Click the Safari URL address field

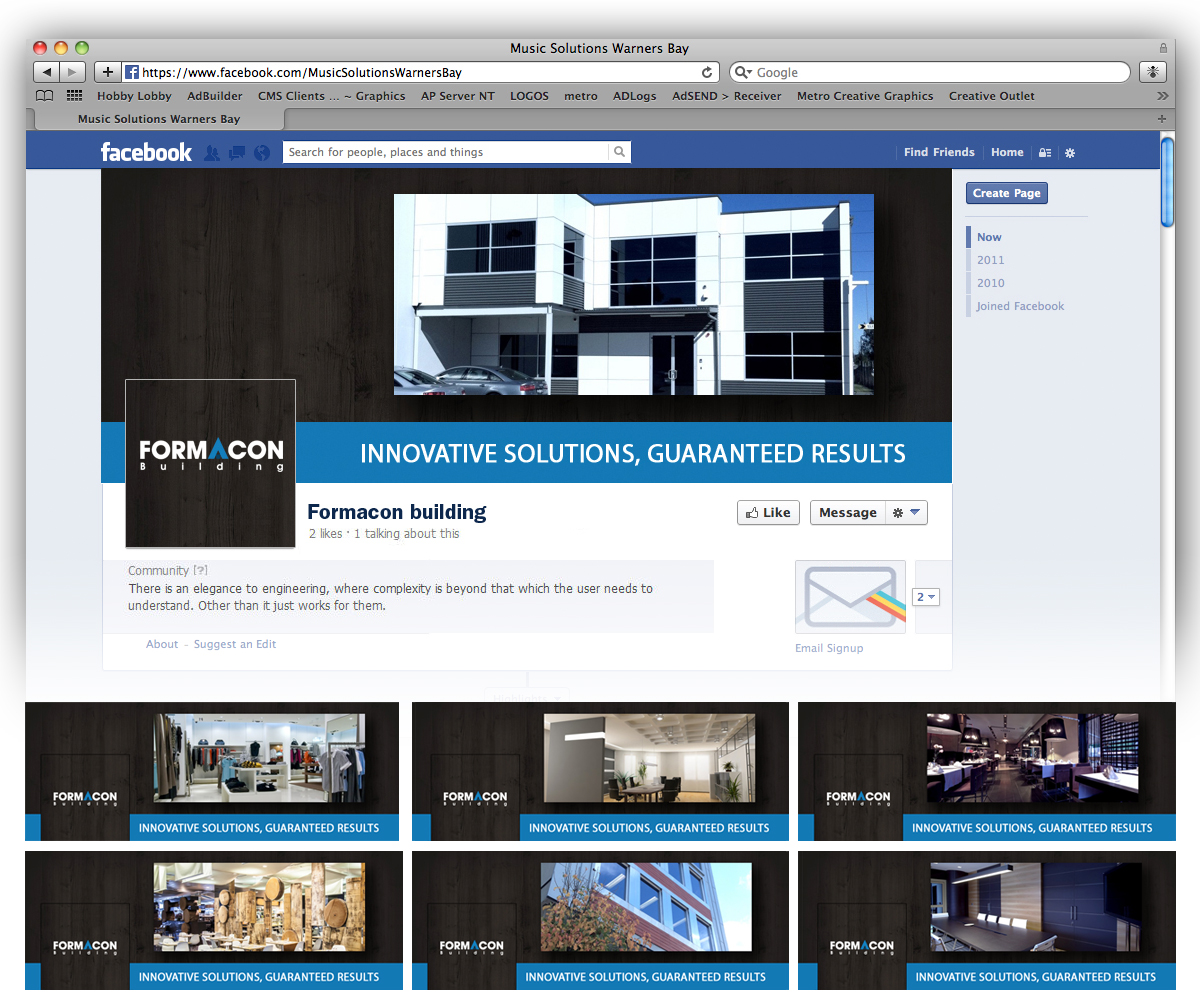420,72
